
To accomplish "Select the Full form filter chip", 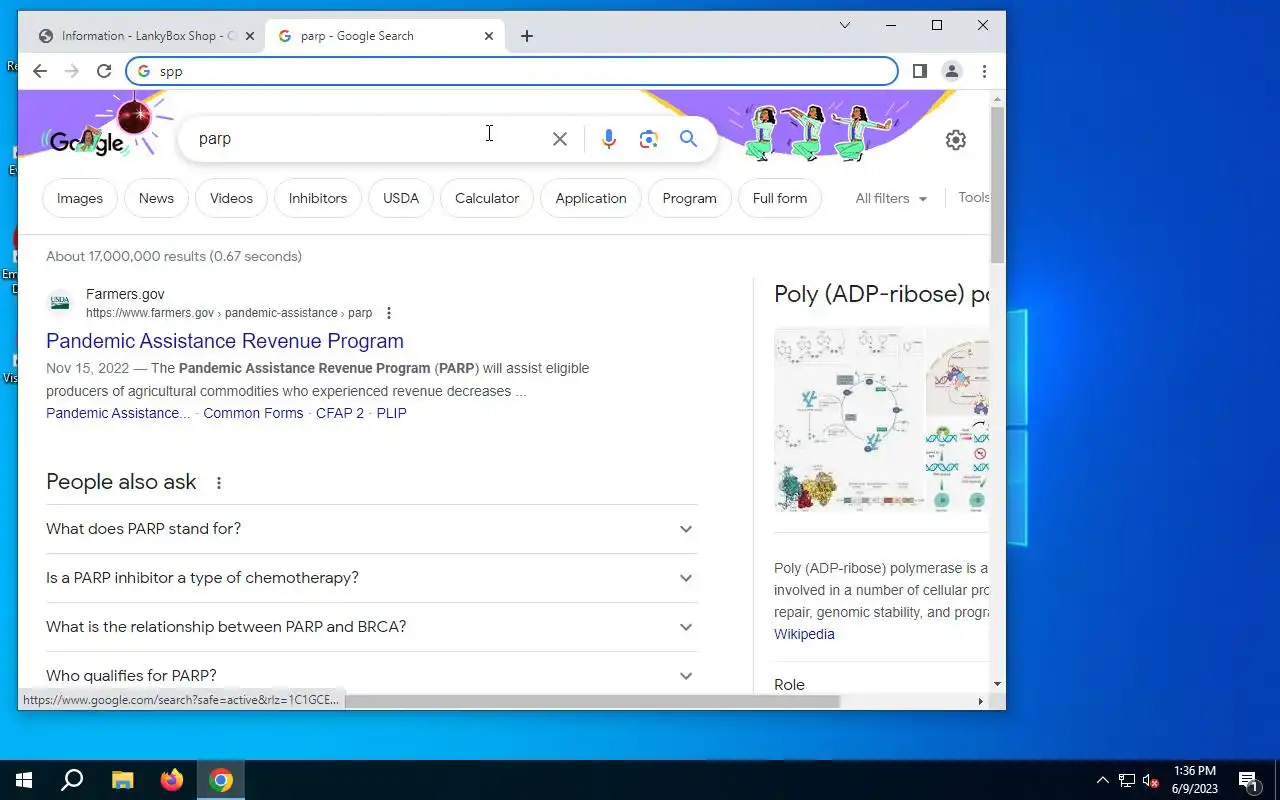I will click(780, 198).
